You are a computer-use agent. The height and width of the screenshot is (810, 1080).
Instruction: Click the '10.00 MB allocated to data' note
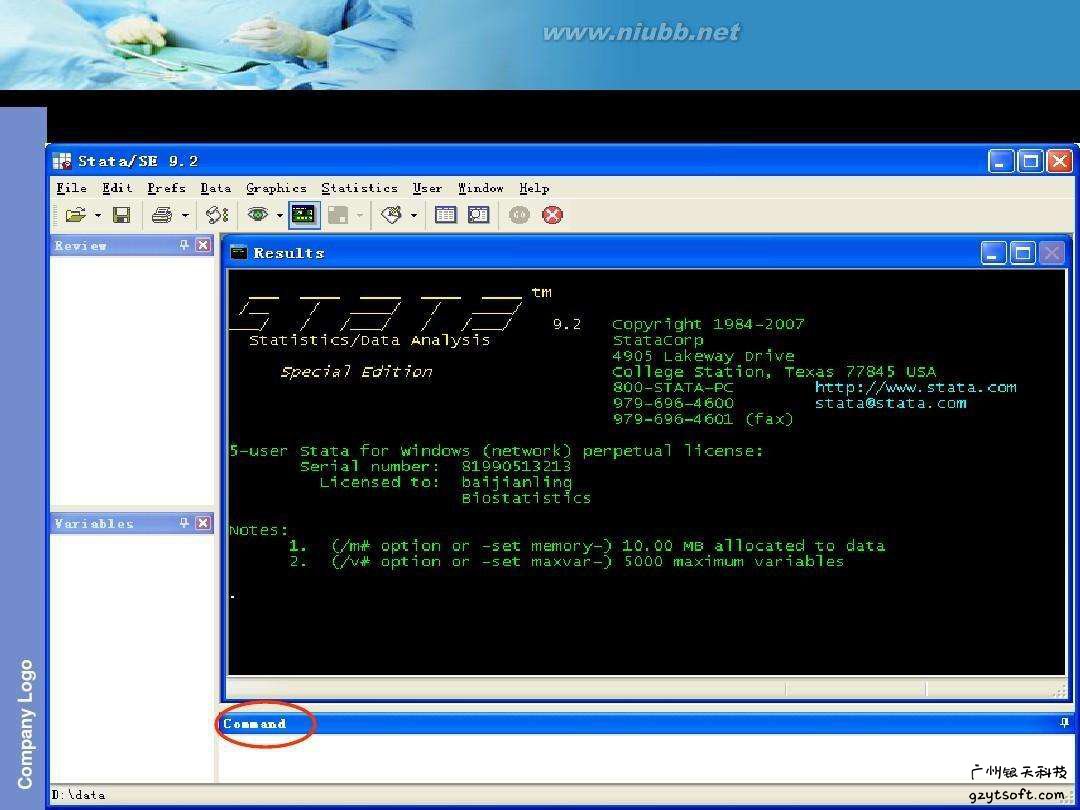coord(753,546)
